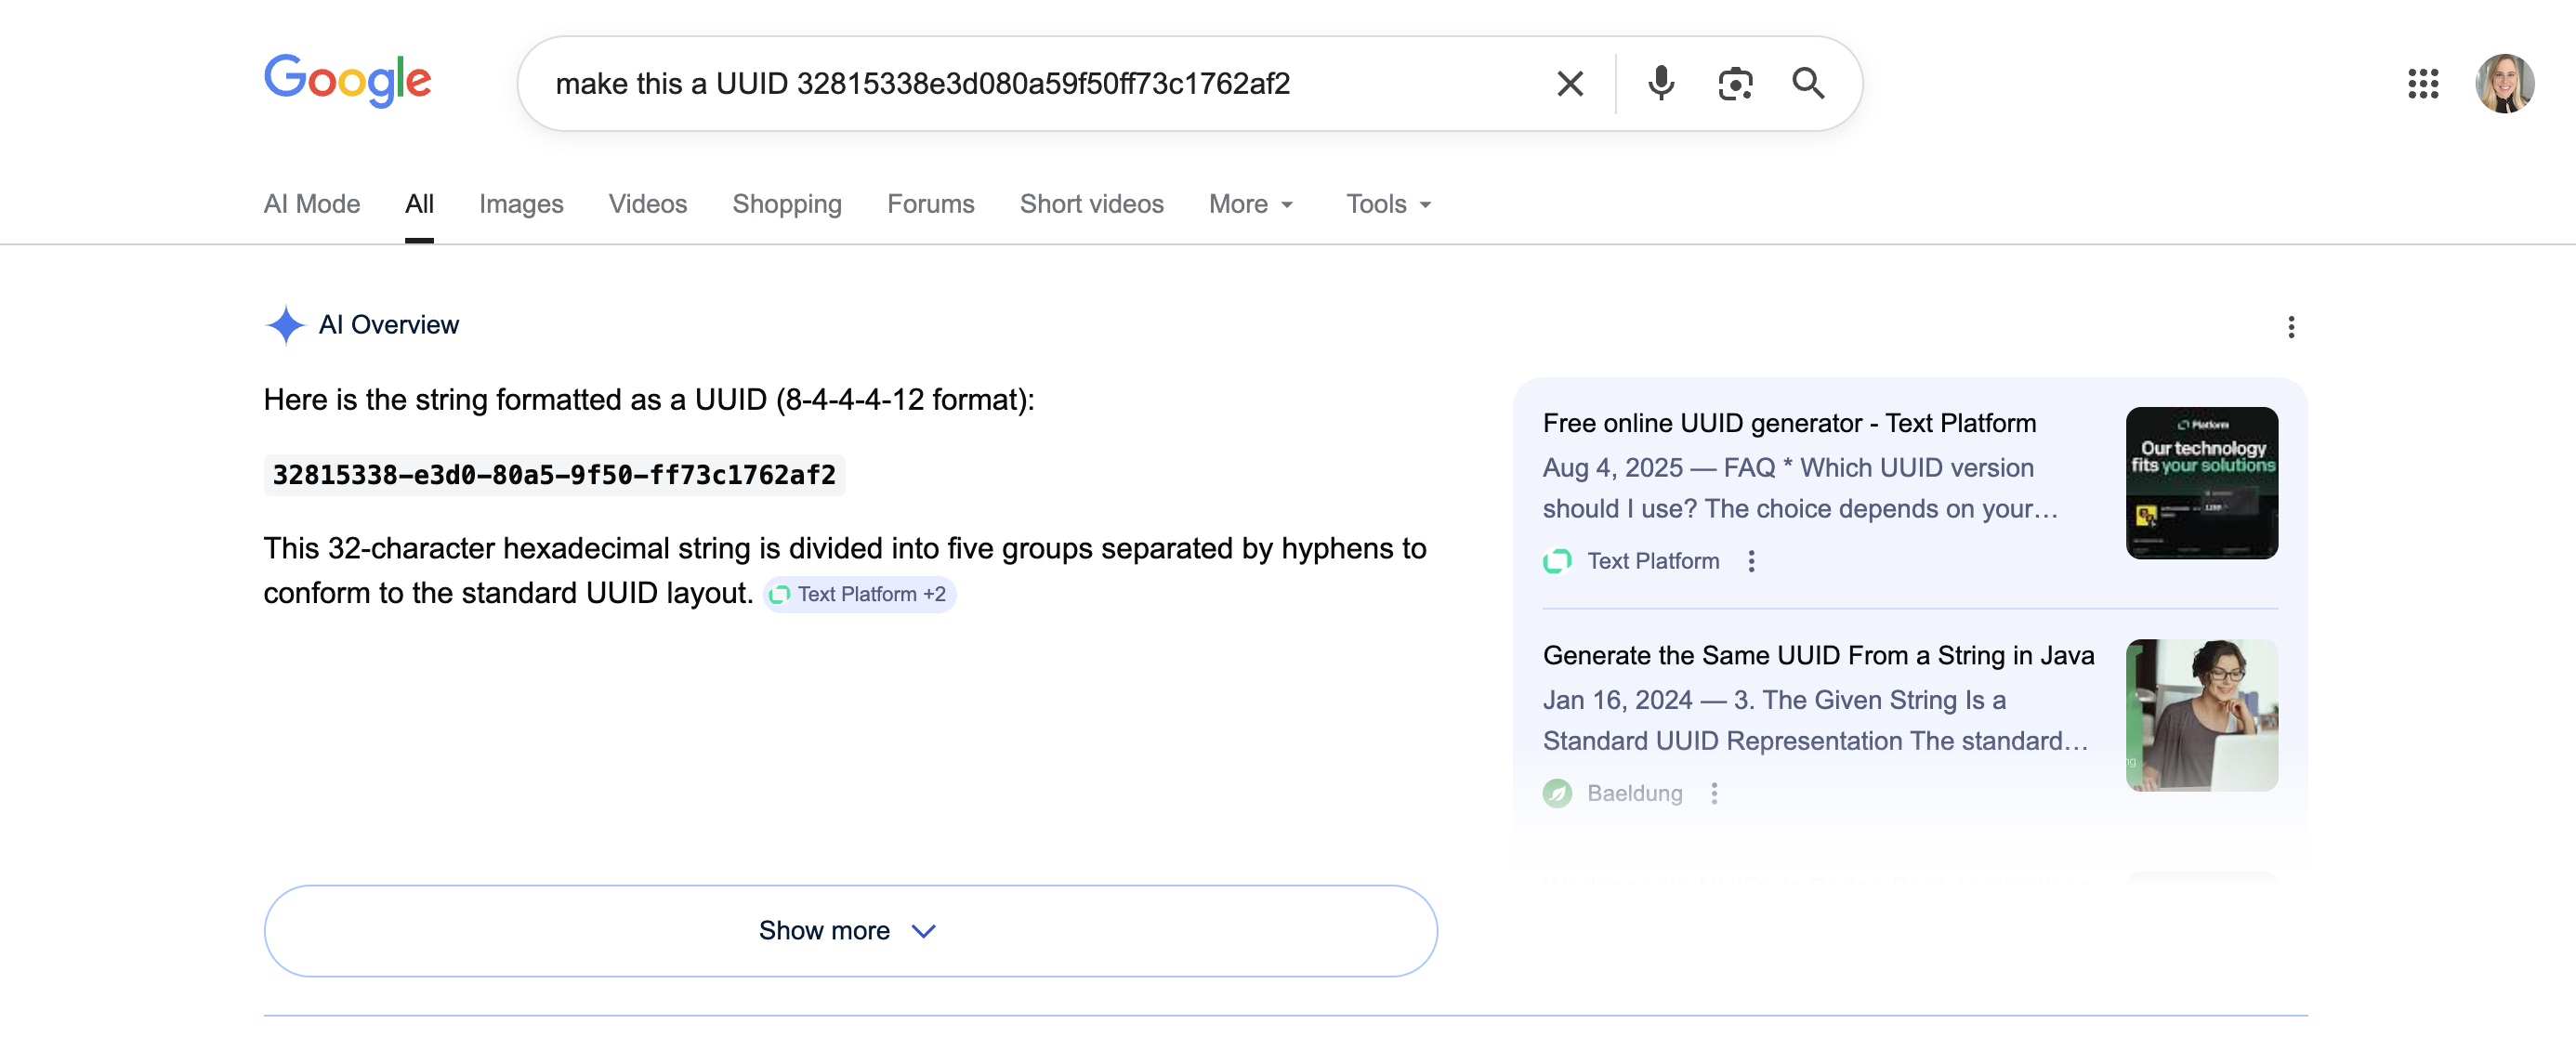Expand the More search filters dropdown

[1252, 204]
